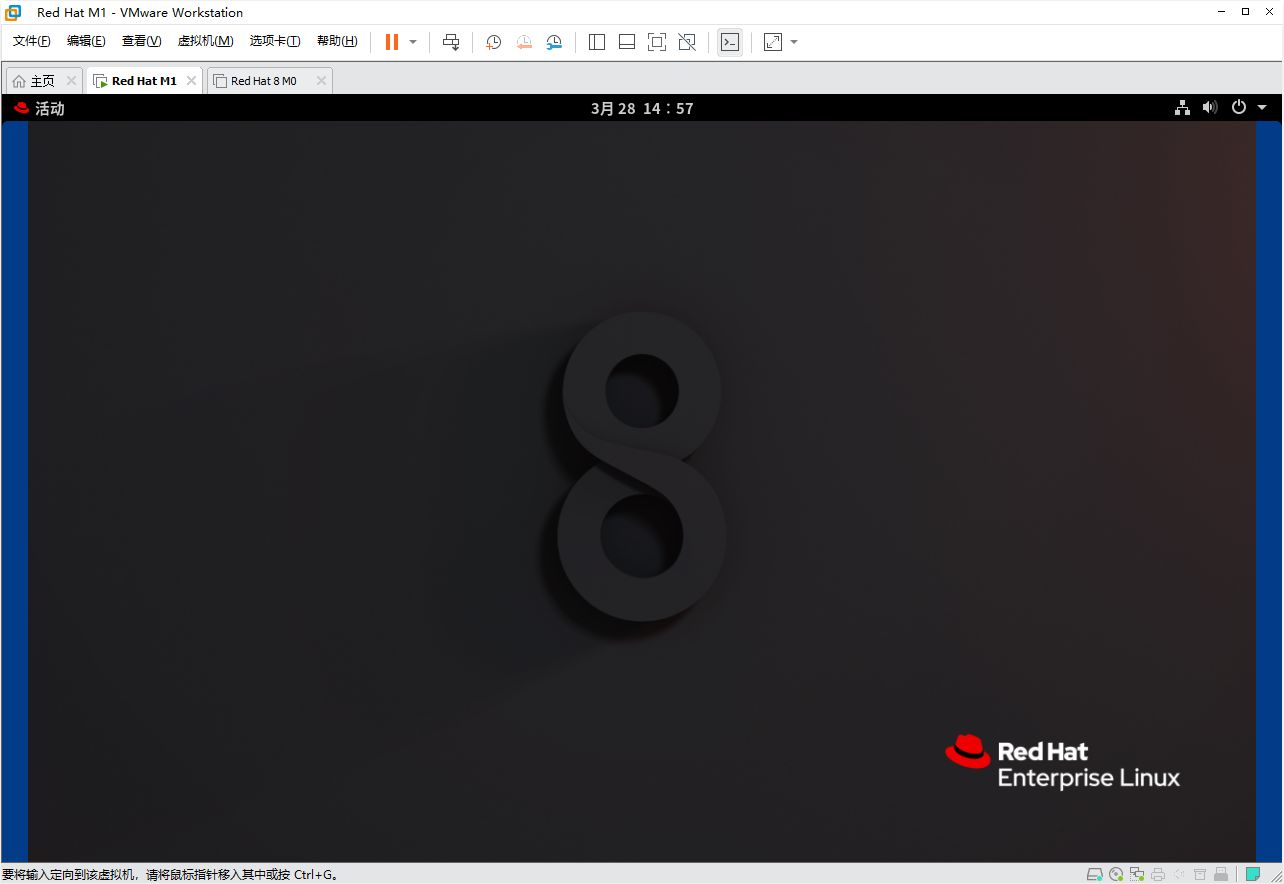Click the printer device status icon
Image resolution: width=1284 pixels, height=884 pixels.
point(1158,874)
